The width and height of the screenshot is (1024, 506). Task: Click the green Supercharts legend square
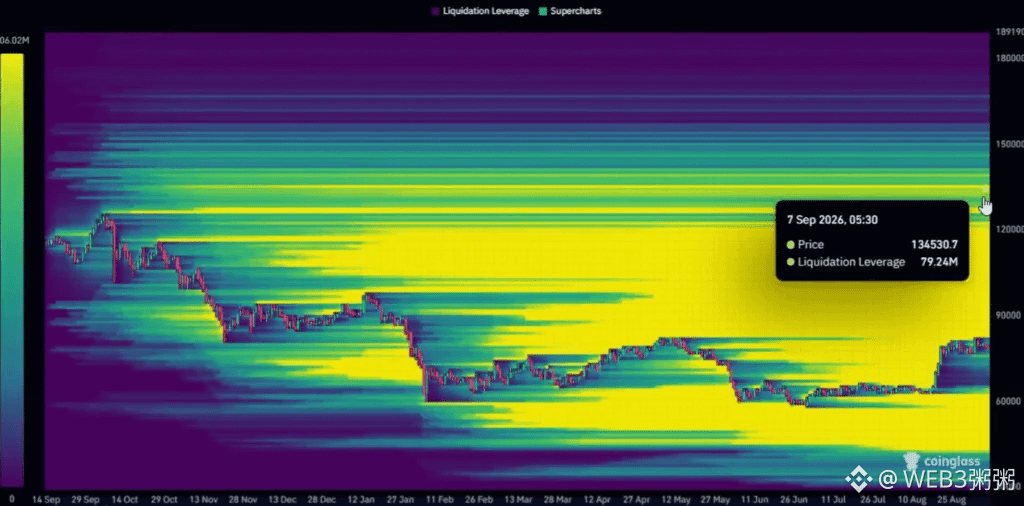[543, 11]
